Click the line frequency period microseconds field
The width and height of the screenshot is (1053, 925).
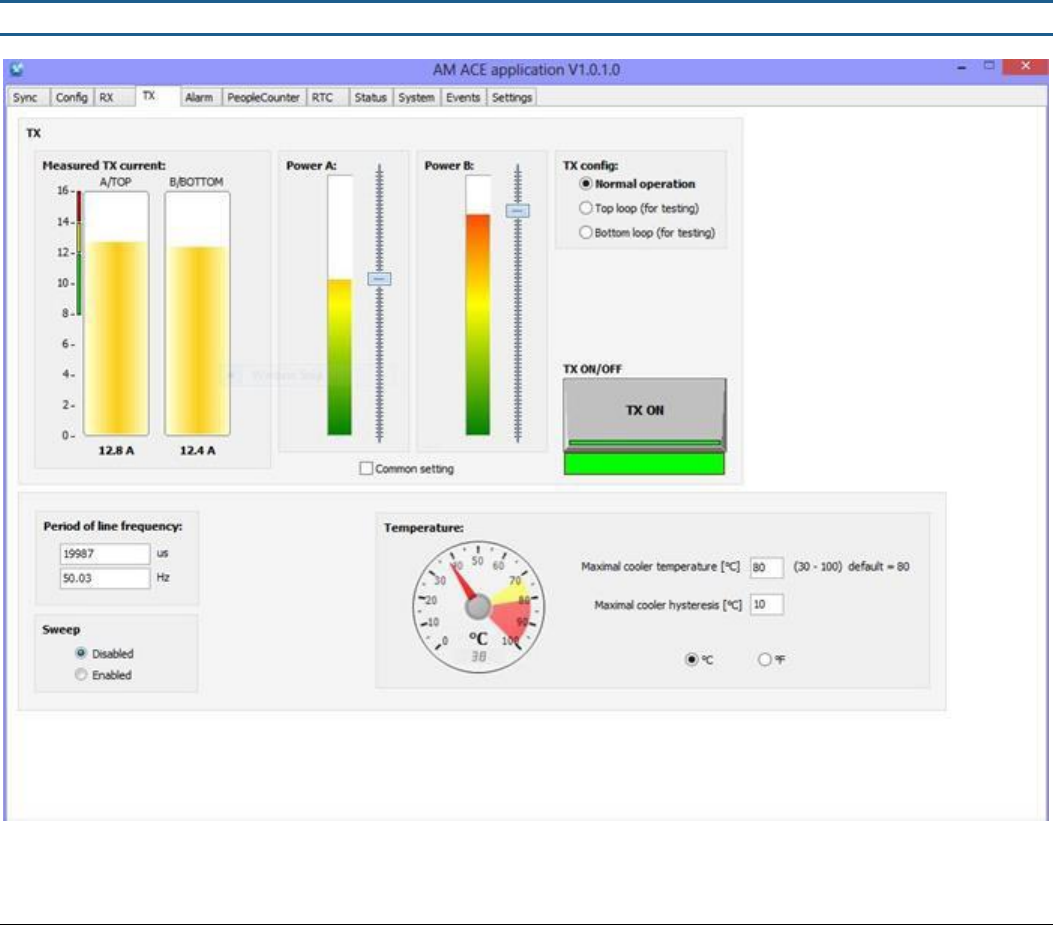tap(105, 554)
